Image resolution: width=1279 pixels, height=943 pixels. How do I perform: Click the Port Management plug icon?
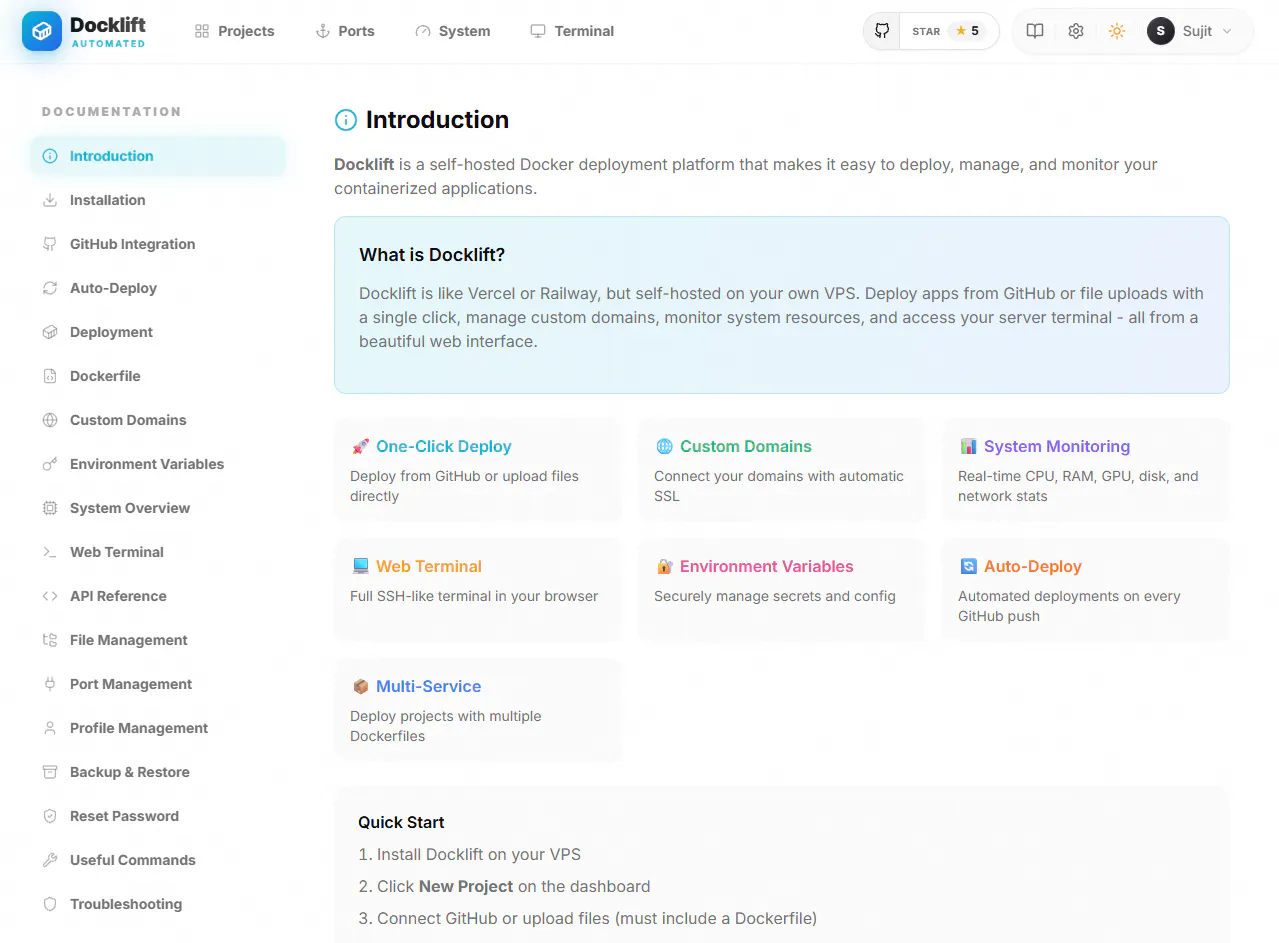[x=50, y=684]
